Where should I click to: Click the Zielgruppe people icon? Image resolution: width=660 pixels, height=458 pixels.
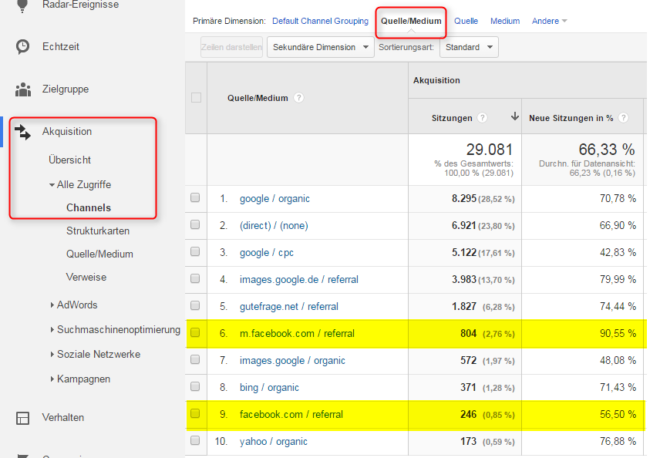(23, 89)
